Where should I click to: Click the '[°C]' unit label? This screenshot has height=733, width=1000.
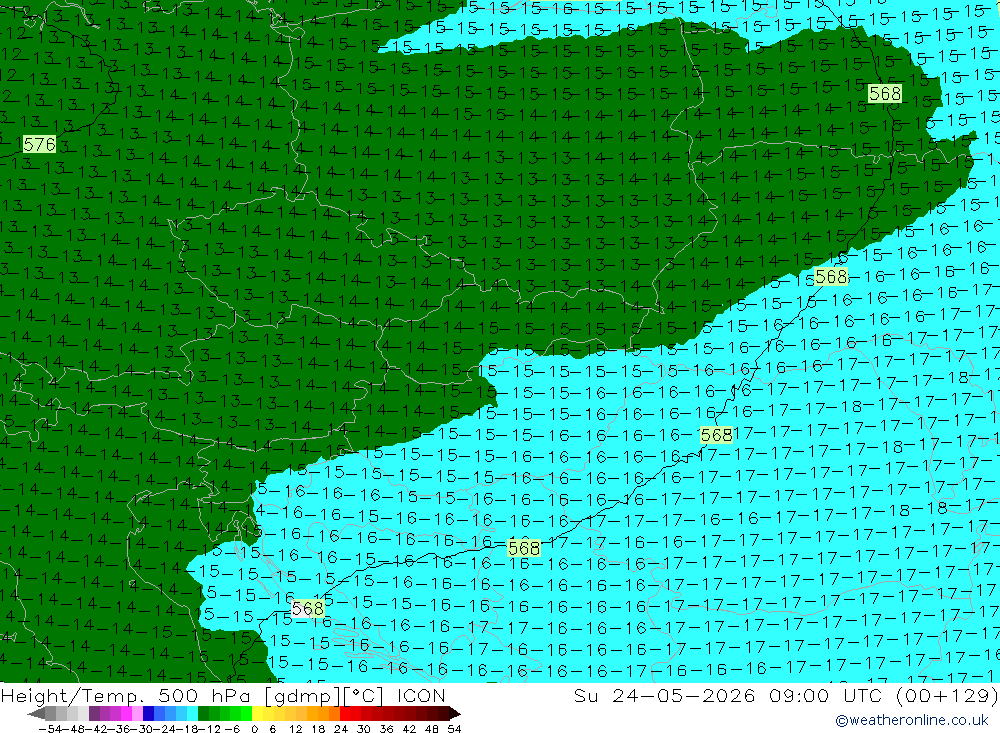coord(364,695)
